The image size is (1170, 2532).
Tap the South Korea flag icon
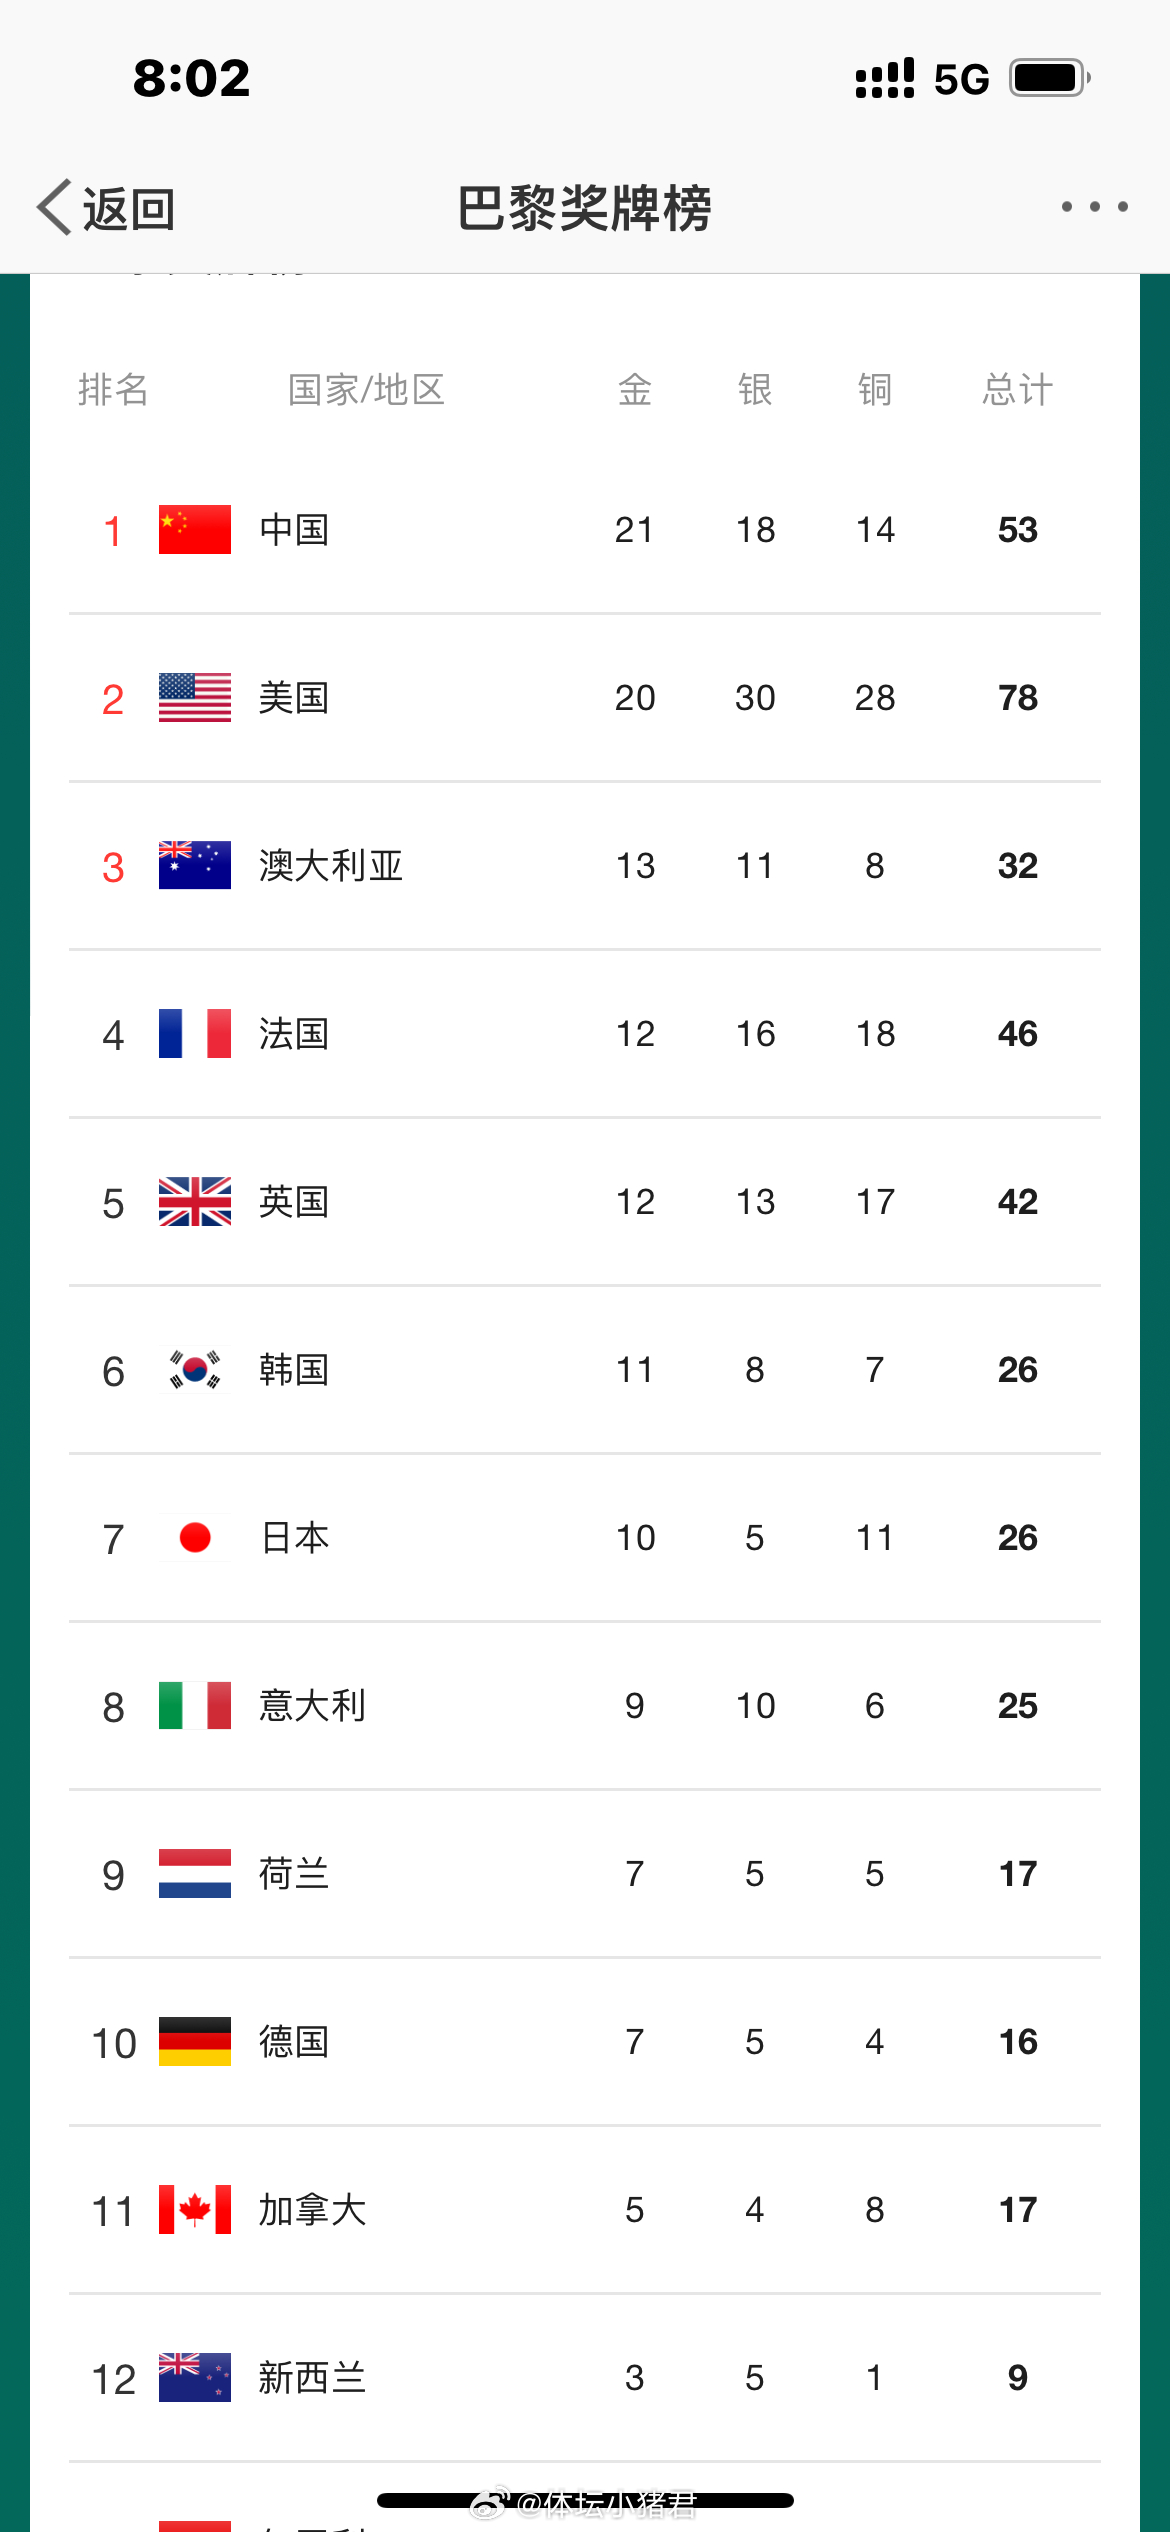pos(195,1370)
